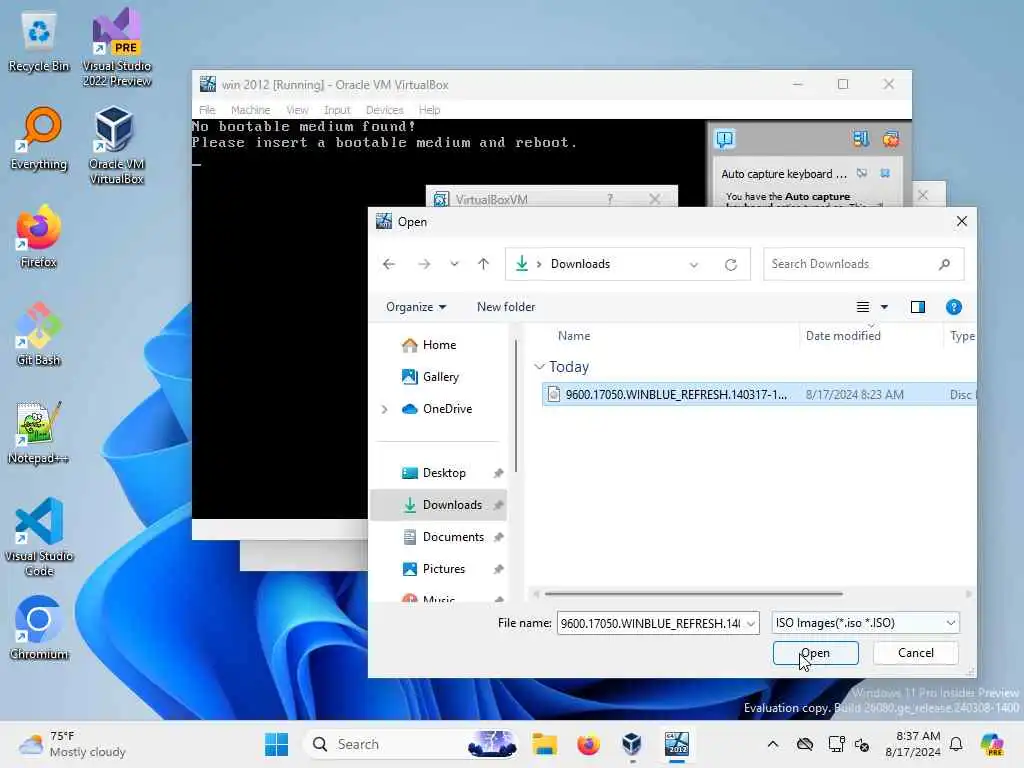
Task: Open the Help menu in VirtualBox
Action: 429,110
